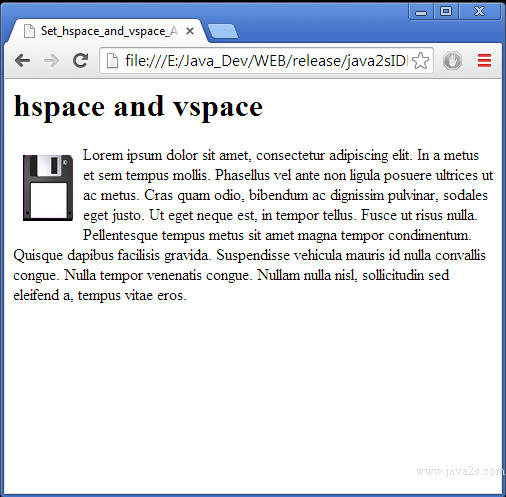Image resolution: width=506 pixels, height=497 pixels.
Task: Click the forward navigation arrow
Action: (x=52, y=61)
